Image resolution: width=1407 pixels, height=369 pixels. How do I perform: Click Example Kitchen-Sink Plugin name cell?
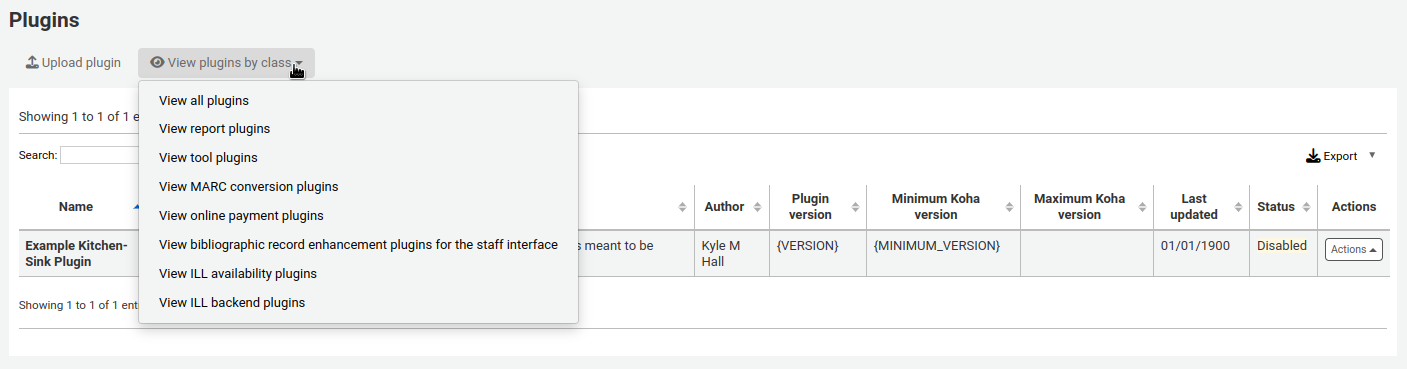tap(79, 253)
